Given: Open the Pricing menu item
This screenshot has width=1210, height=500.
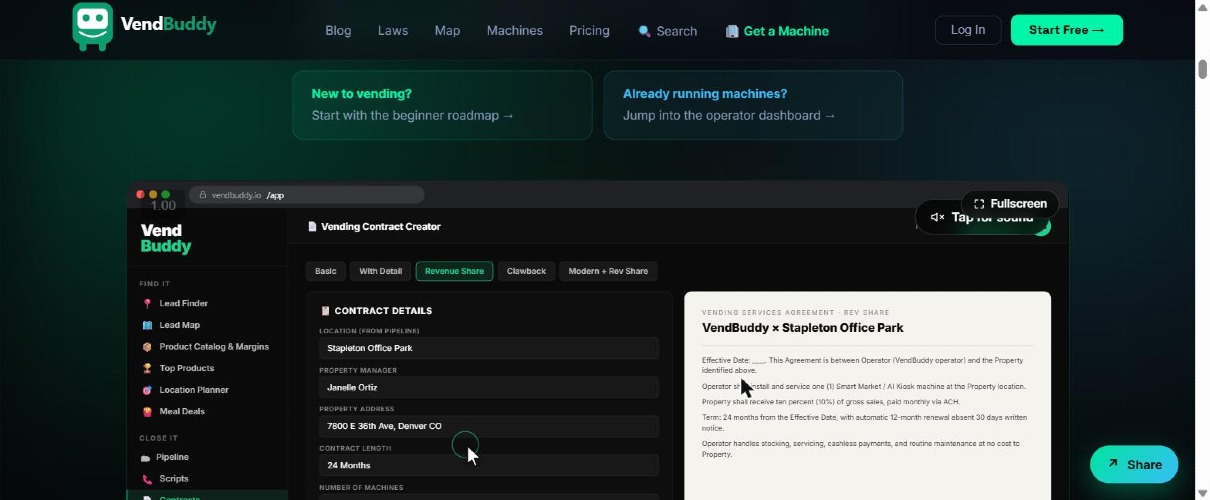Looking at the screenshot, I should coord(589,31).
